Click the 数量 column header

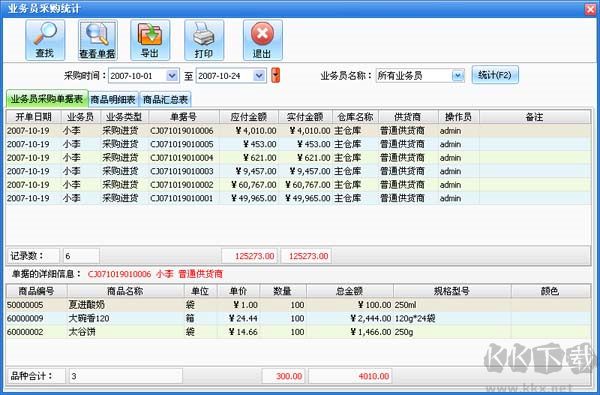click(x=282, y=291)
